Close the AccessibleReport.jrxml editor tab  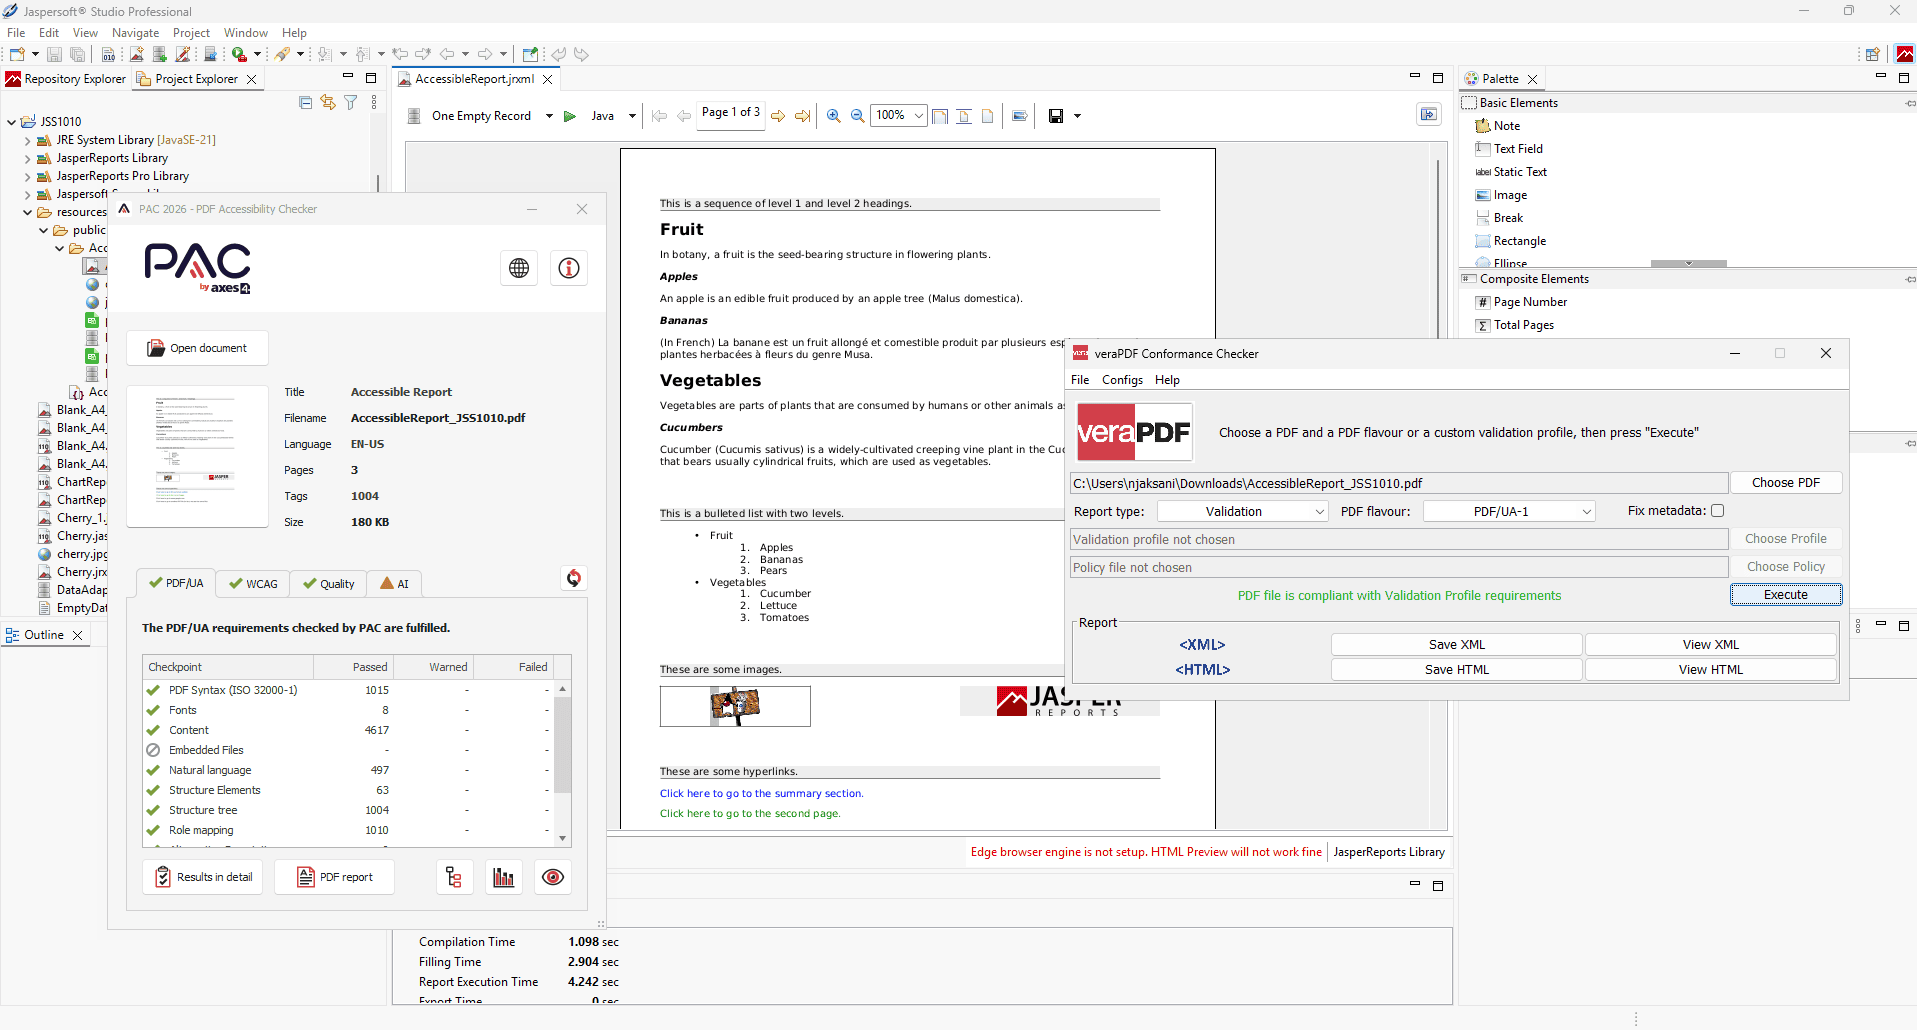(x=548, y=80)
